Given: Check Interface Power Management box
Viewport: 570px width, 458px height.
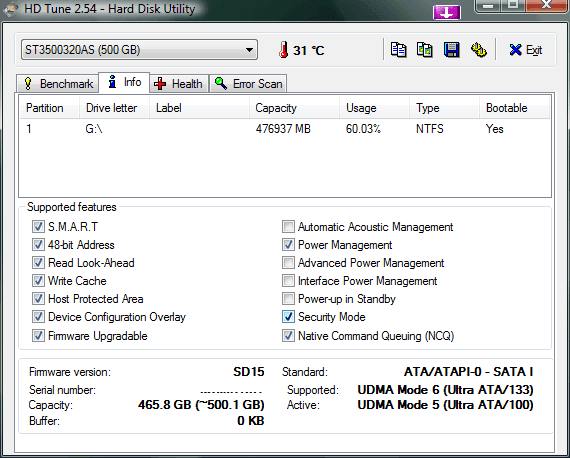Looking at the screenshot, I should pos(288,281).
